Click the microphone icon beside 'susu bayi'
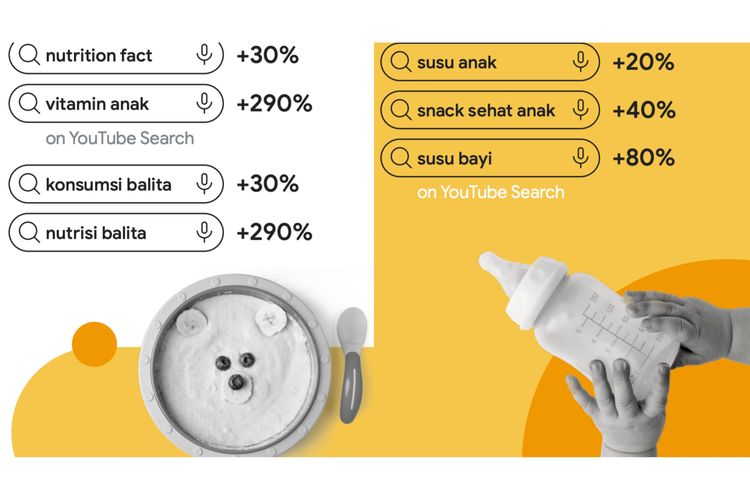The height and width of the screenshot is (500, 750). pyautogui.click(x=580, y=158)
